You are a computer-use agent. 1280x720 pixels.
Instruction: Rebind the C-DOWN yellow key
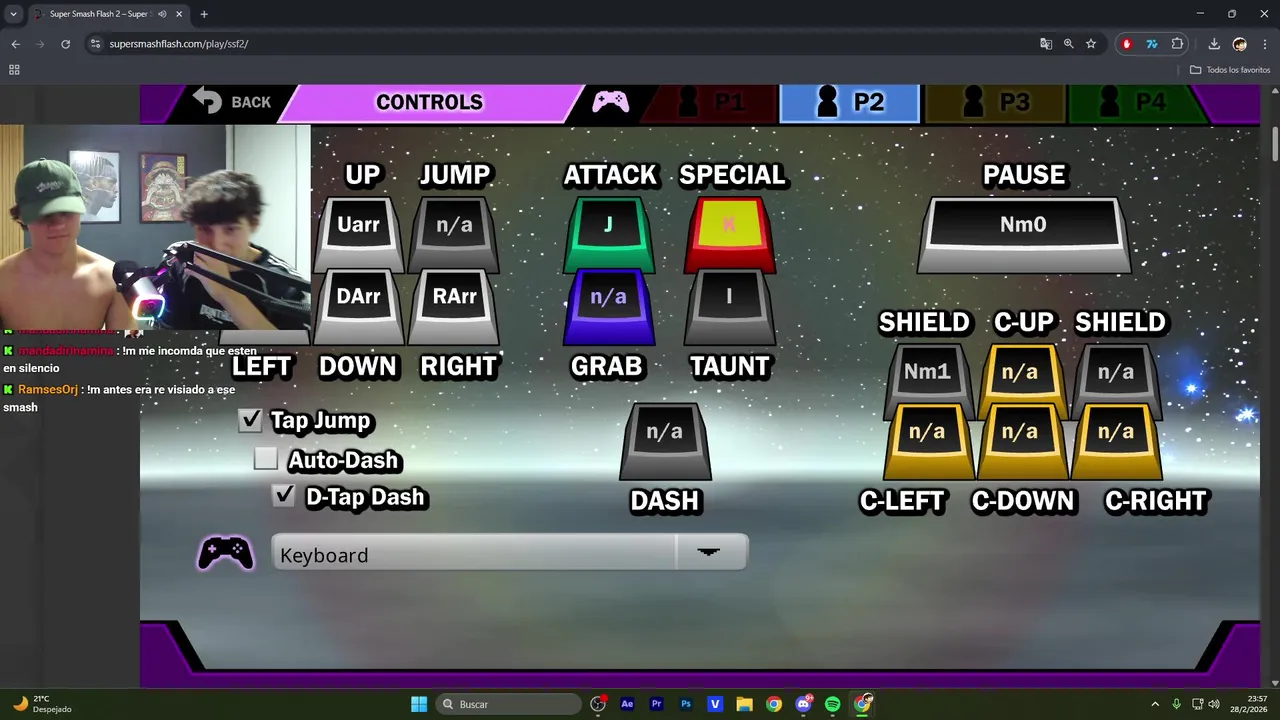(1020, 441)
